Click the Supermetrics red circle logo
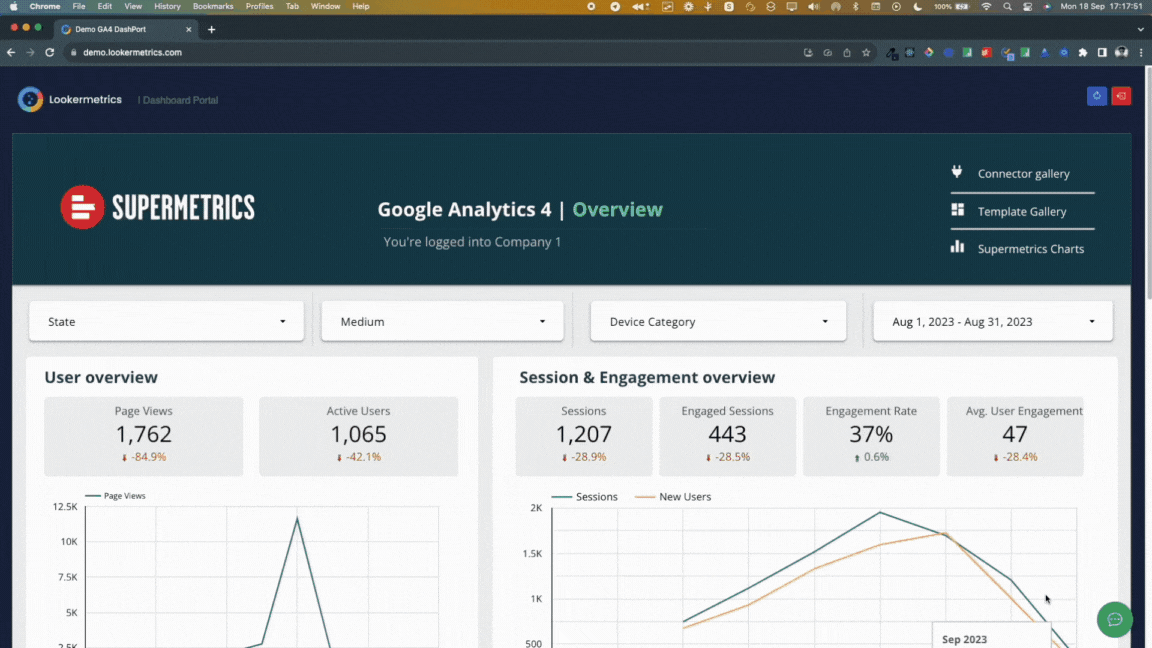 pos(82,207)
